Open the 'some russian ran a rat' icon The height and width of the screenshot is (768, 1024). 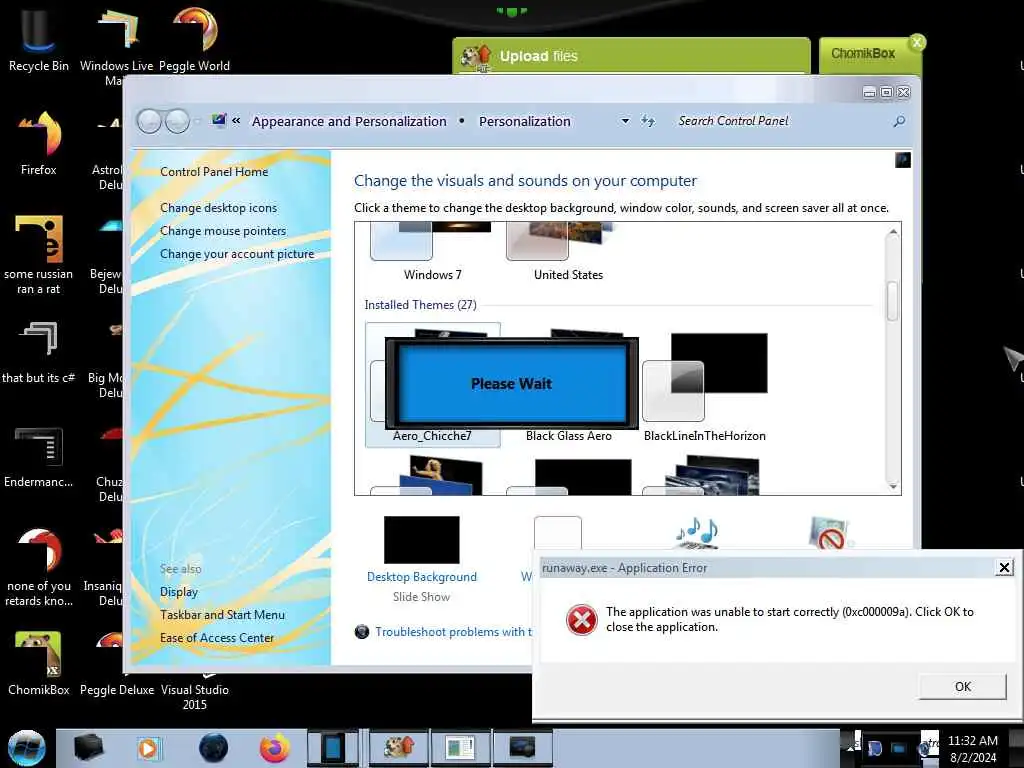click(x=38, y=255)
